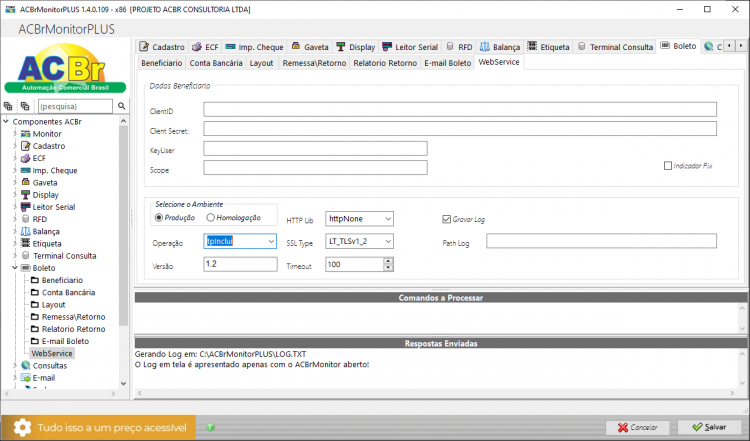Screen dimensions: 750x441
Task: Click the Balança scale tree icon
Action: [x=25, y=231]
